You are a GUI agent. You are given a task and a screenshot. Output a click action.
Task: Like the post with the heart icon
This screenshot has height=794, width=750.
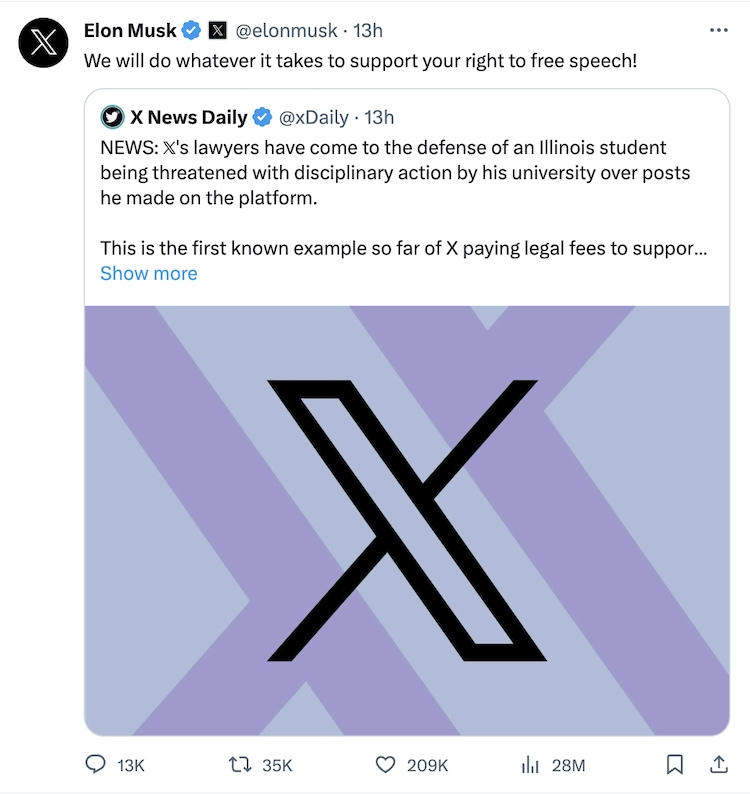pos(386,765)
